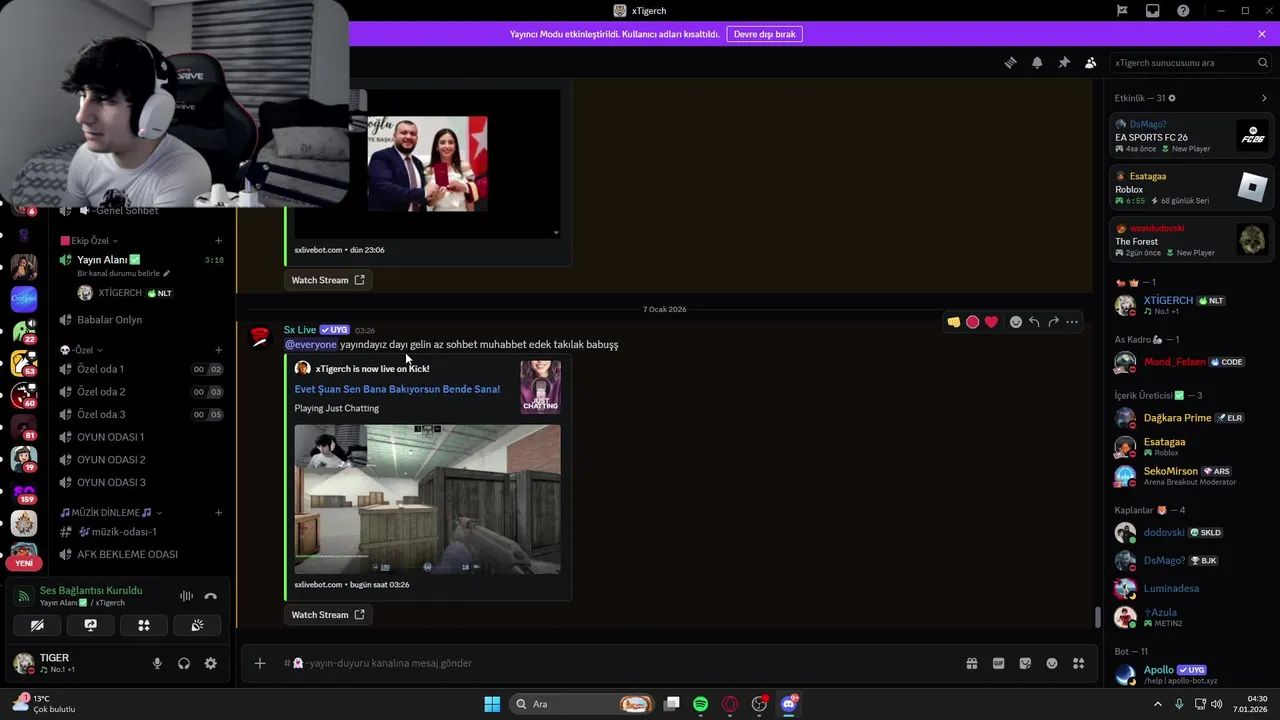Collapse the Ekip Özel category
The height and width of the screenshot is (720, 1280).
[89, 240]
